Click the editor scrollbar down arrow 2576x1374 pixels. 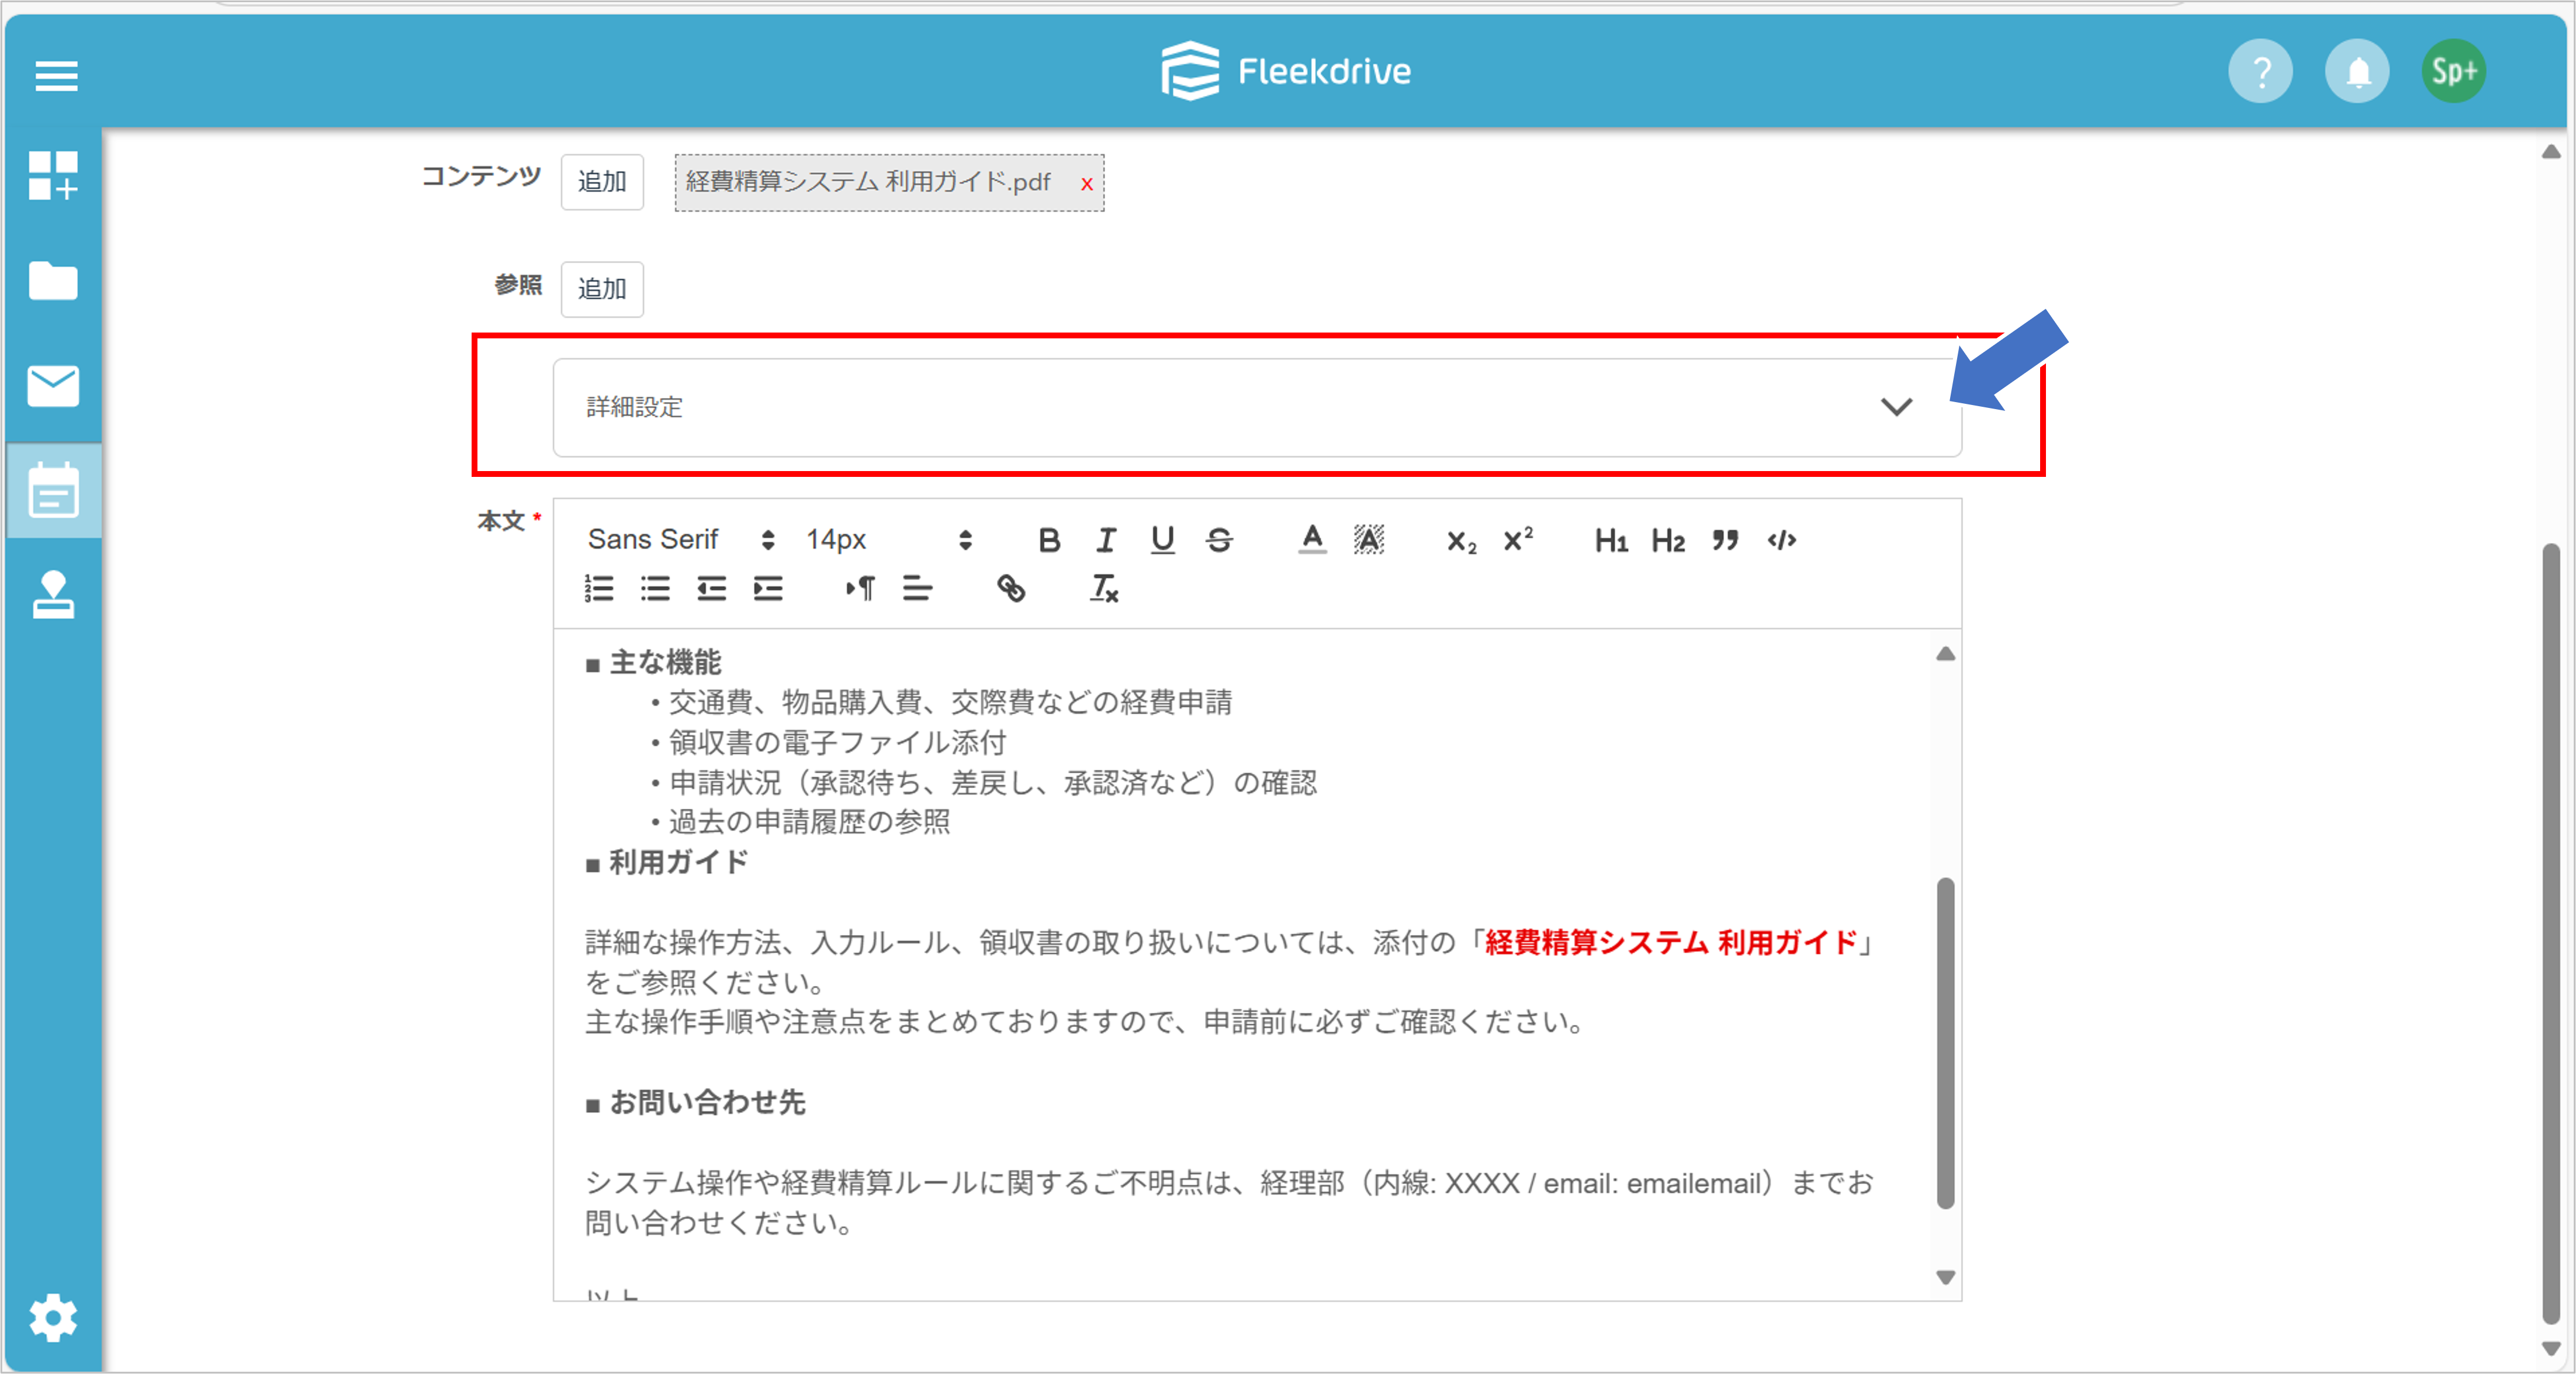pos(1945,1278)
